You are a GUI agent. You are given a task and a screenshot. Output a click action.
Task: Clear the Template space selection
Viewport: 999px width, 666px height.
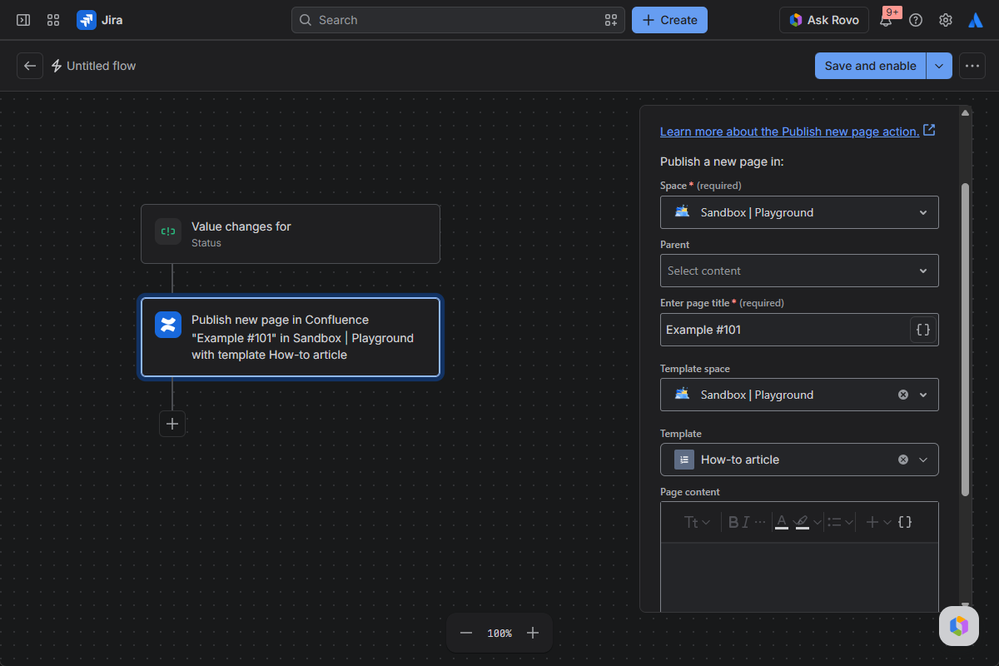(x=903, y=395)
